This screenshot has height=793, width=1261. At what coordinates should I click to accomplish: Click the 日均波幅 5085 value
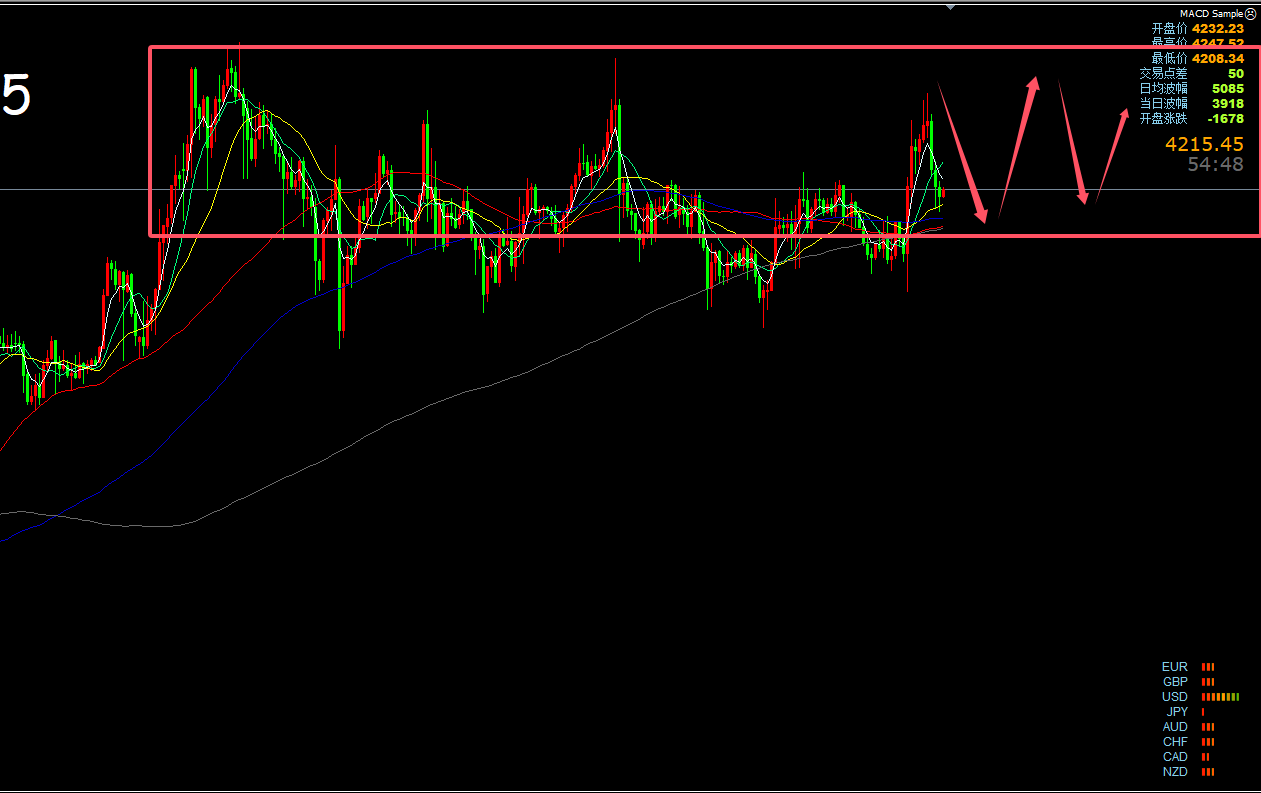click(x=1228, y=89)
